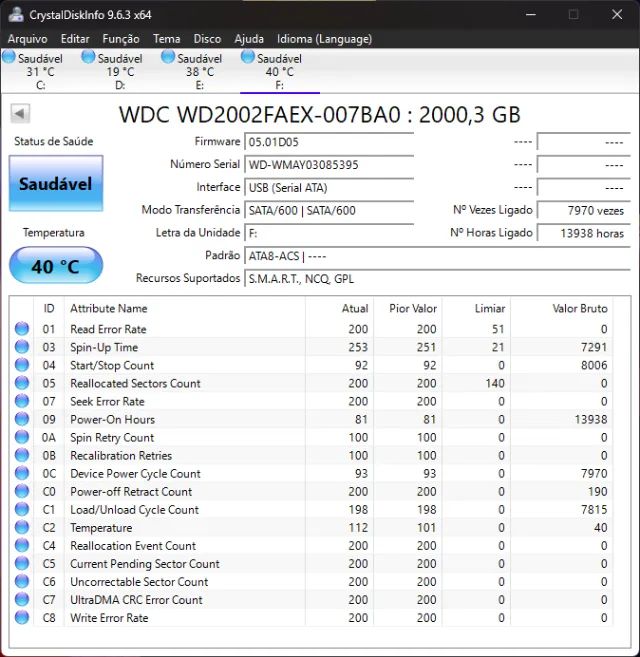Open the Disco menu
640x657 pixels.
[x=207, y=39]
